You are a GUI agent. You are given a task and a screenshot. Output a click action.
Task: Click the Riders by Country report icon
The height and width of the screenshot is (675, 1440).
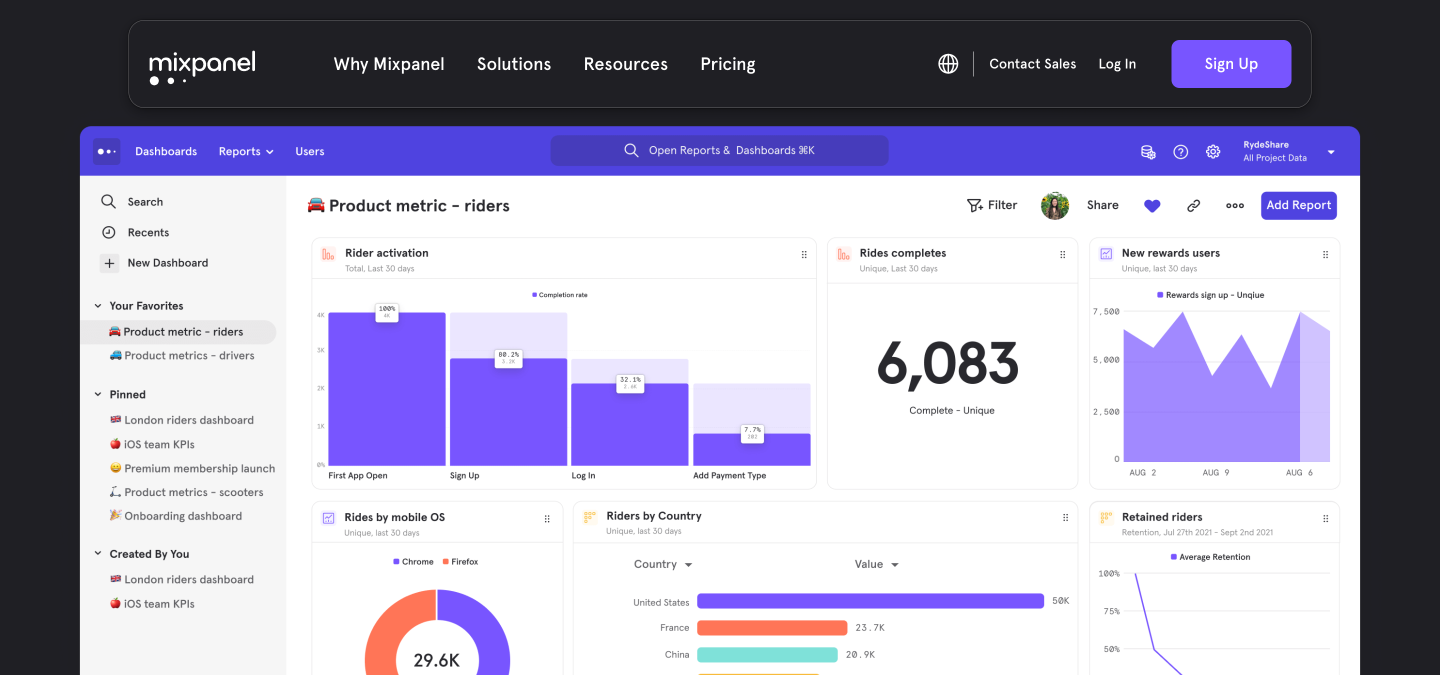[590, 517]
